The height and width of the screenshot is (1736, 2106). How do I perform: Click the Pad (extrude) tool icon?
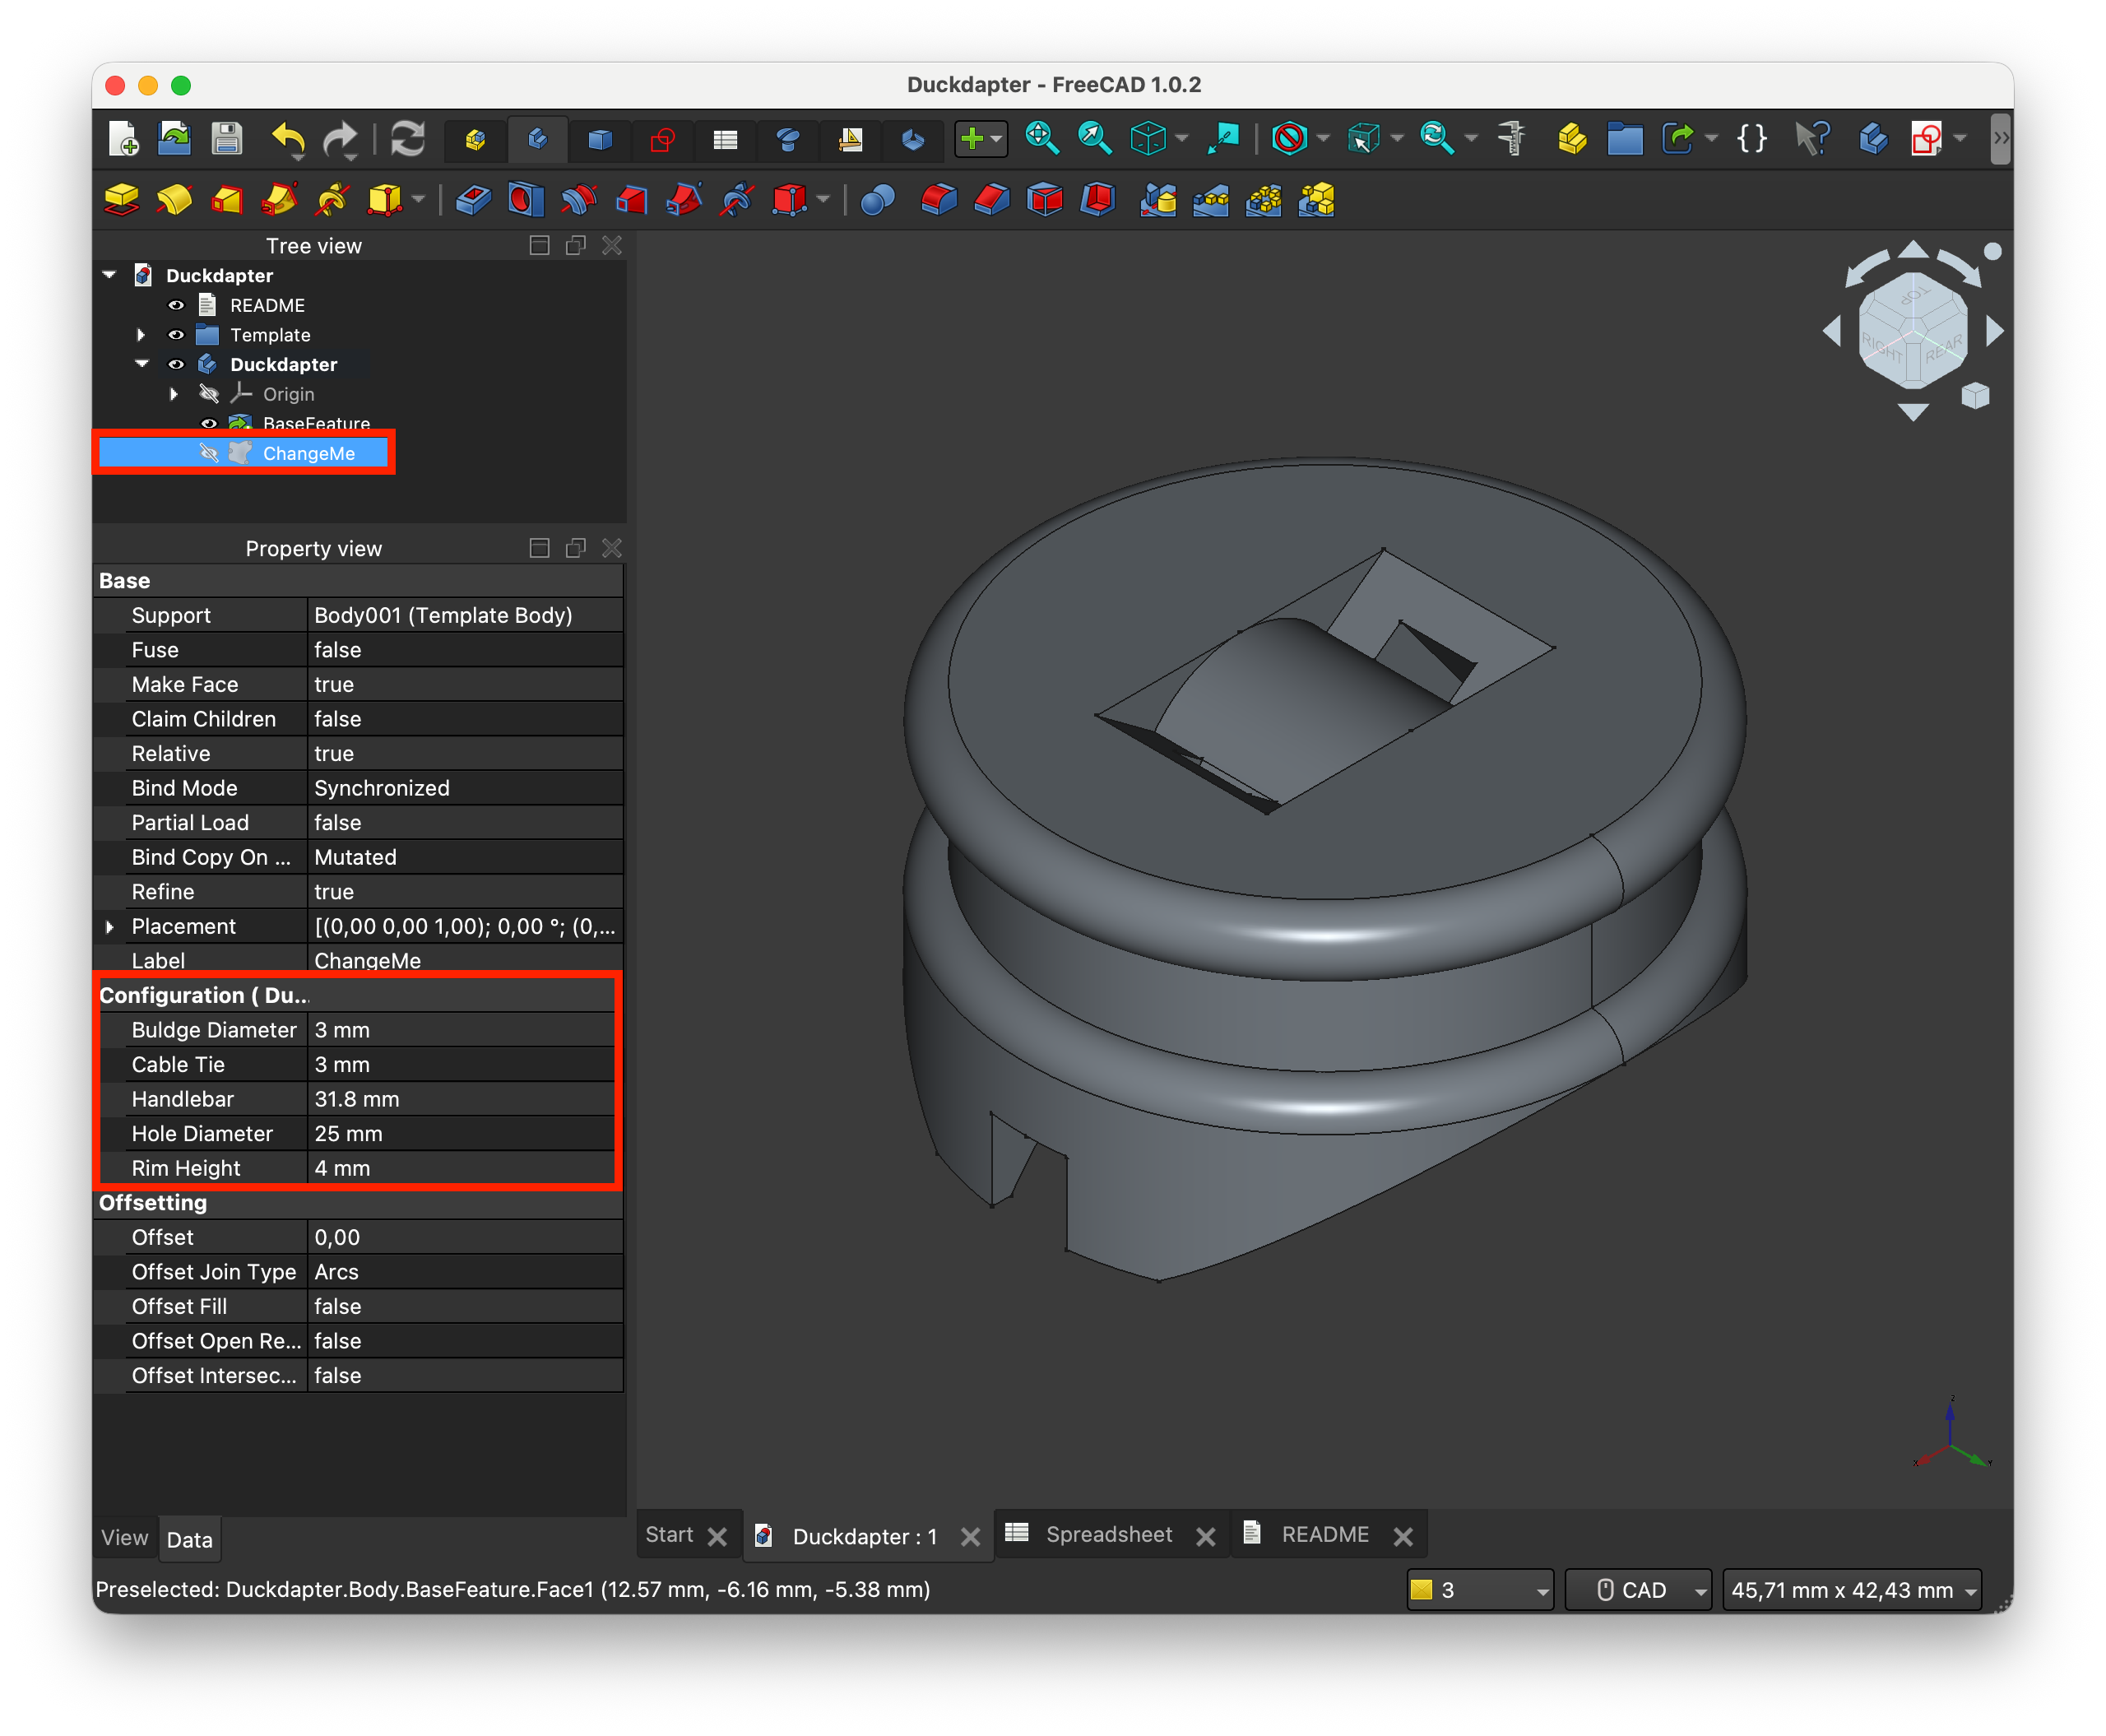coord(122,200)
